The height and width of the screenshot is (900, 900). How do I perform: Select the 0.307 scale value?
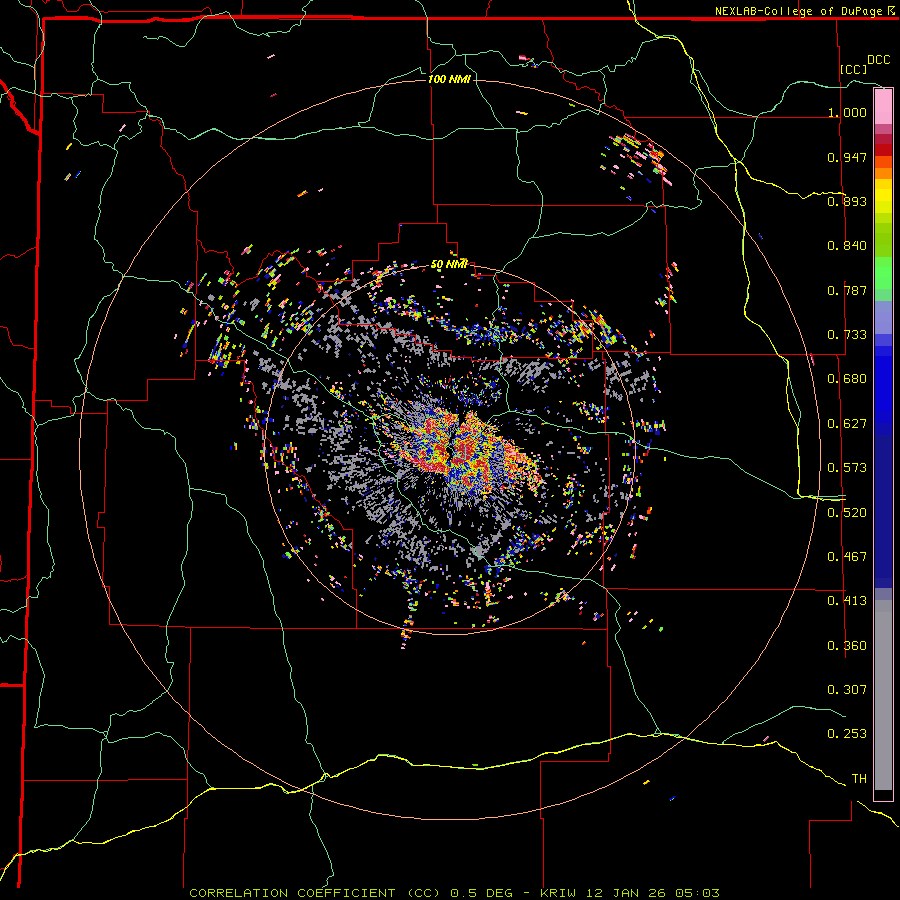tap(847, 690)
